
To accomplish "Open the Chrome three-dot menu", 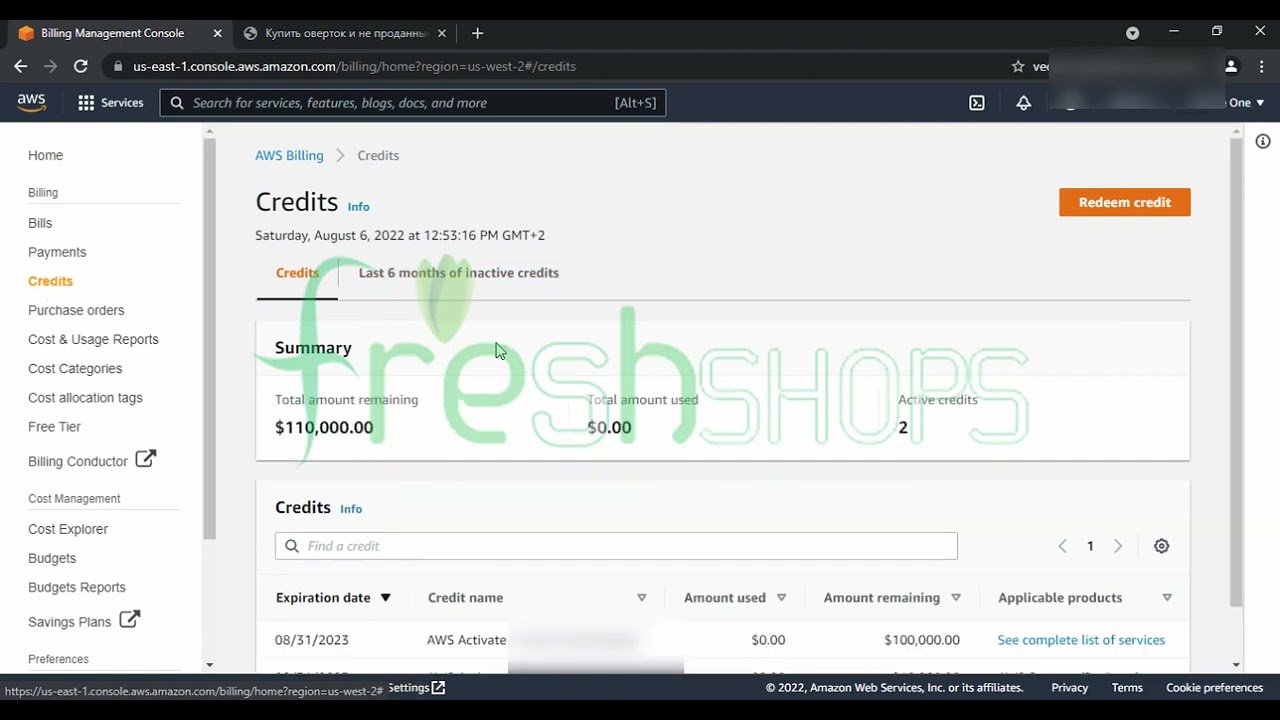I will coord(1260,66).
